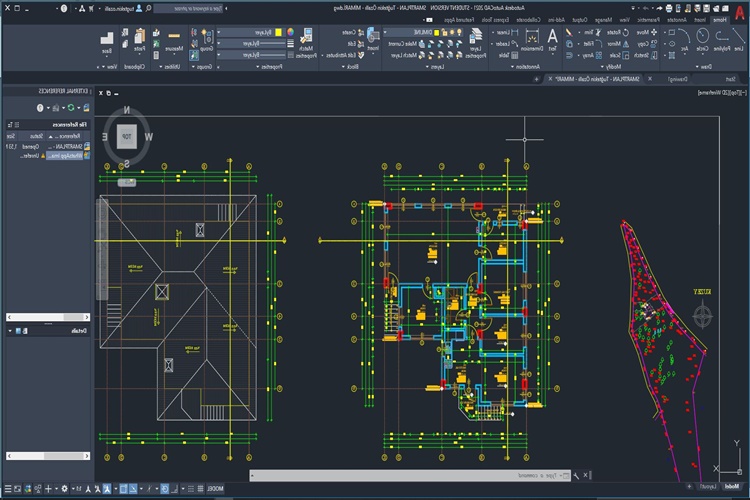Toggle snap mode in status bar
Viewport: 750px width, 500px height.
point(190,489)
